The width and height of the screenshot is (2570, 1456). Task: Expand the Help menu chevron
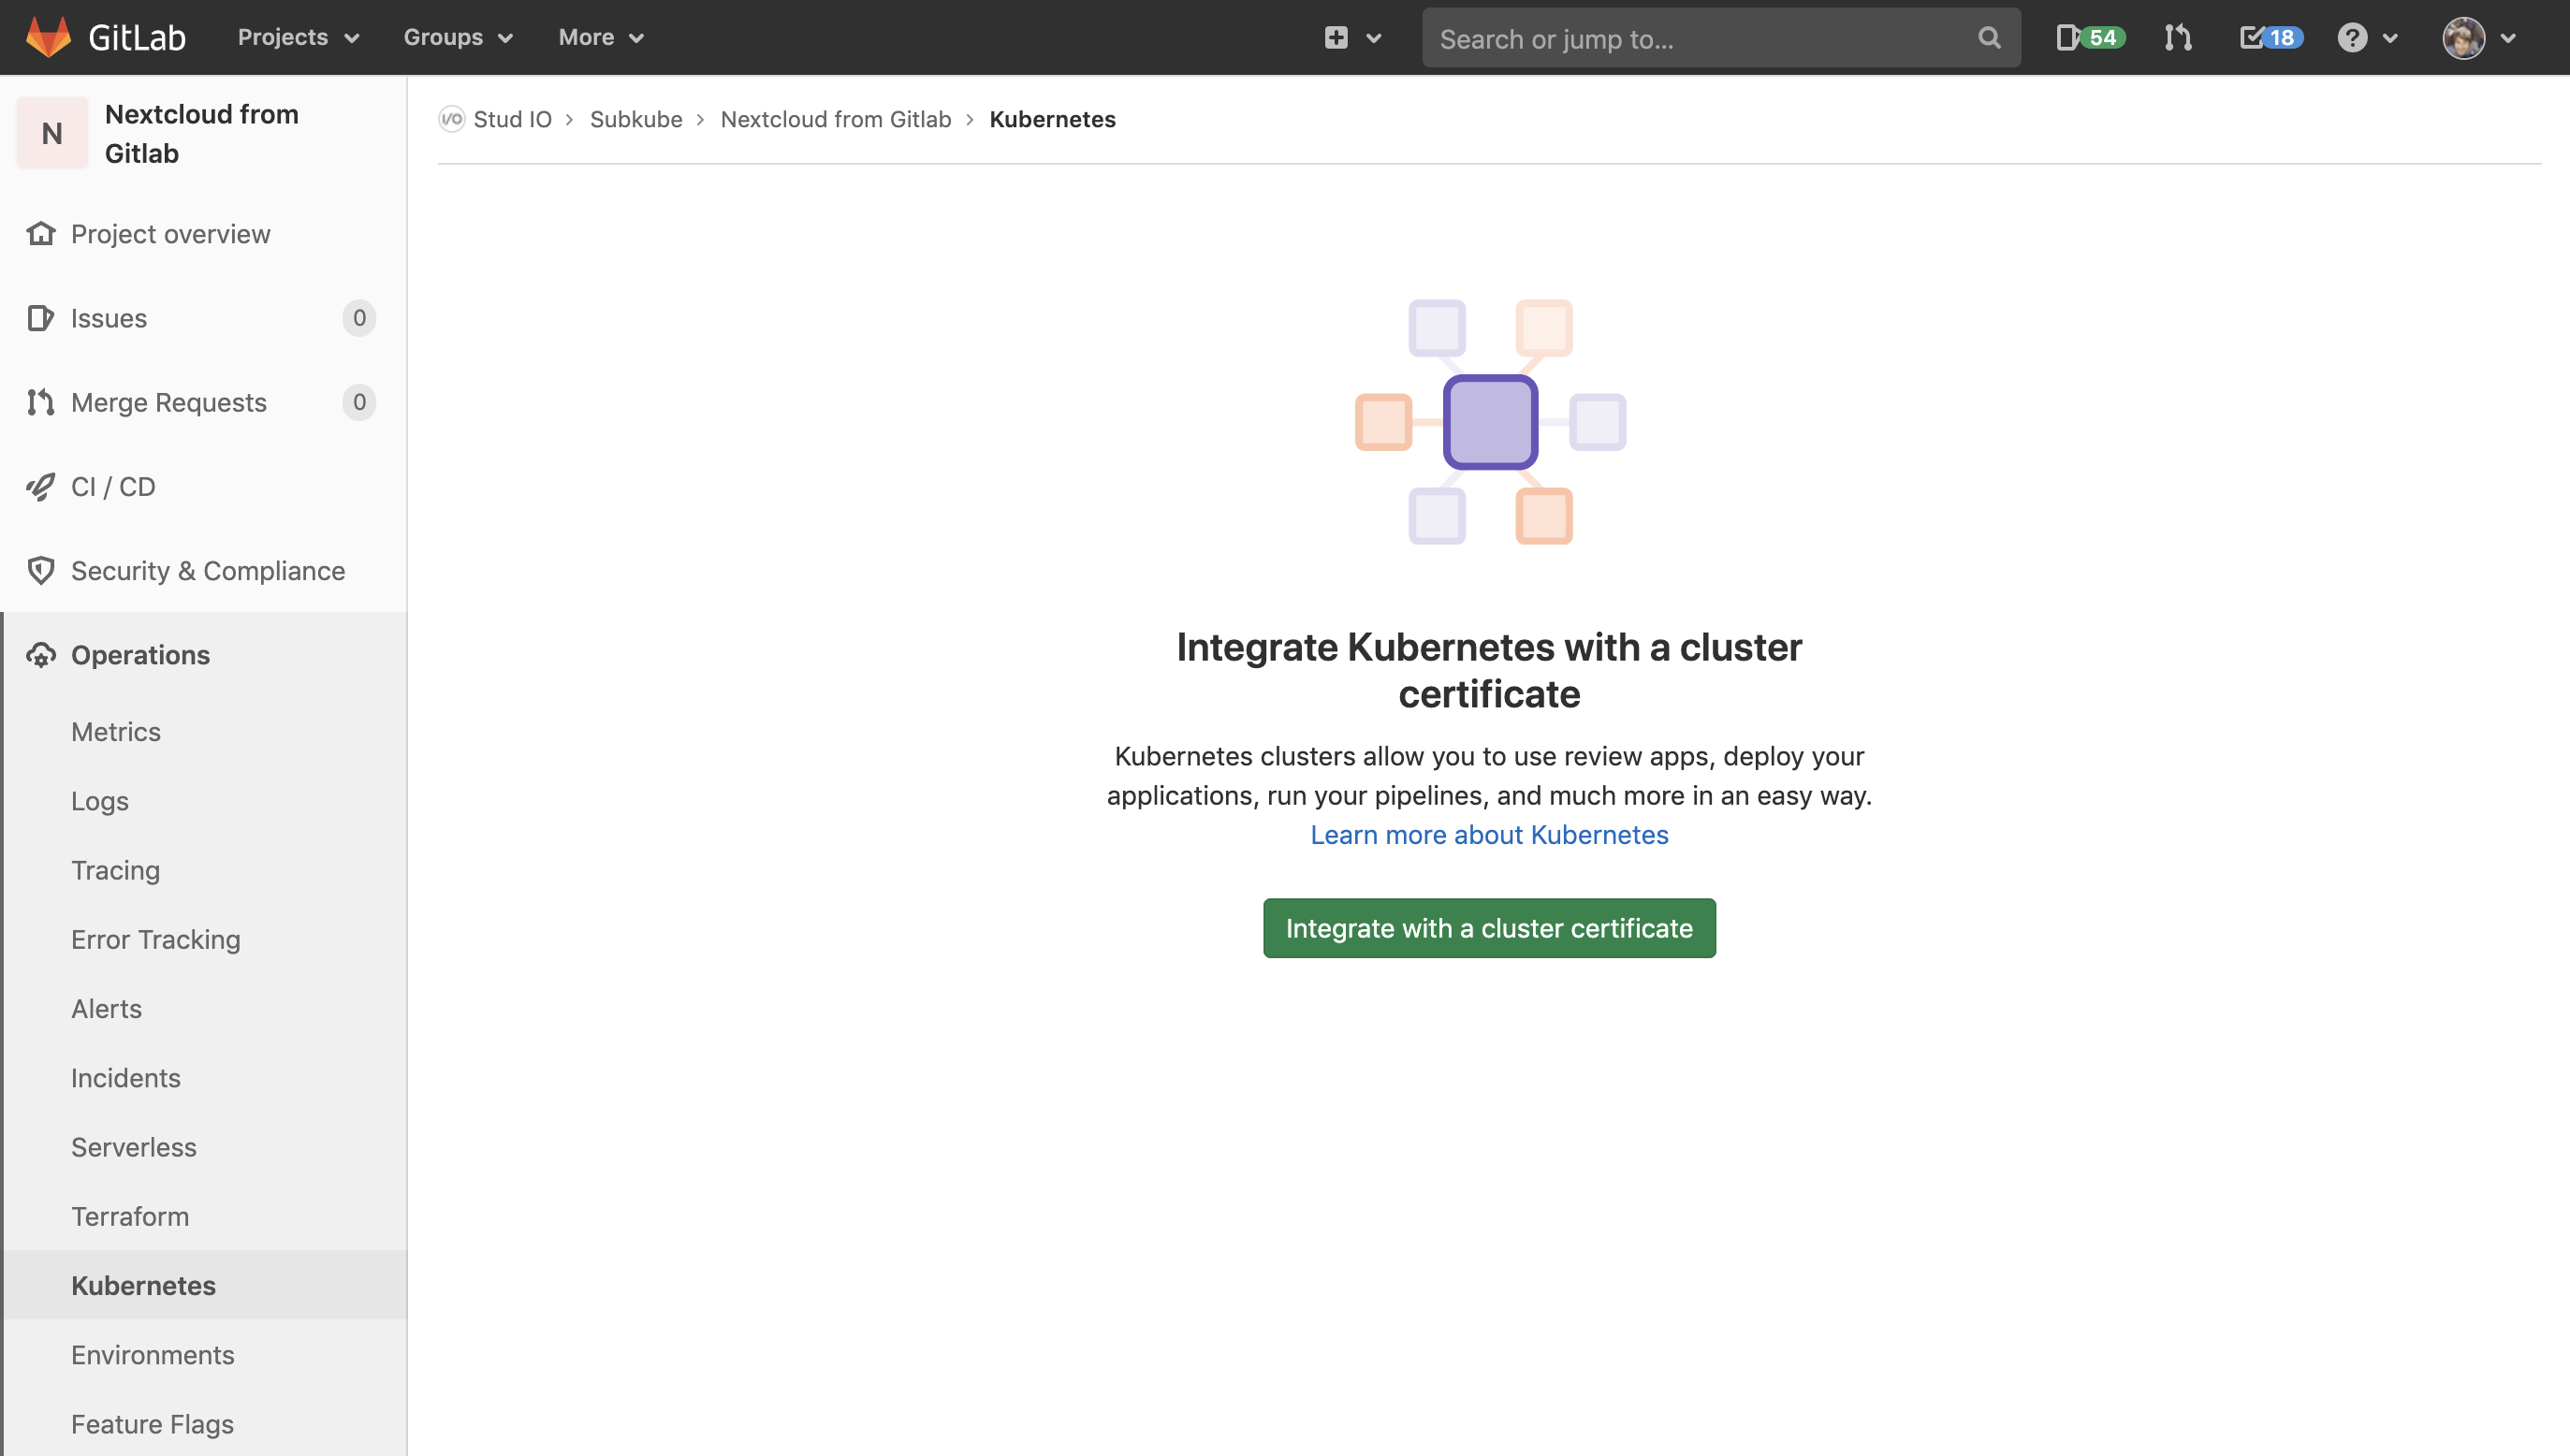(2390, 38)
